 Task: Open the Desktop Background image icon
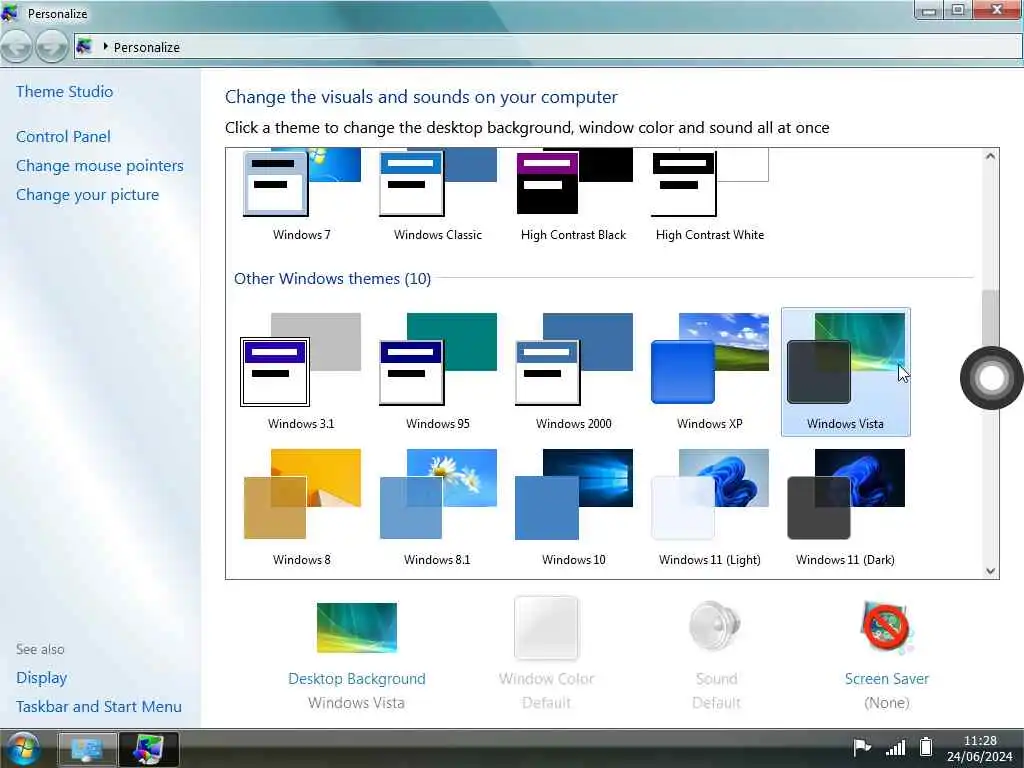point(357,628)
